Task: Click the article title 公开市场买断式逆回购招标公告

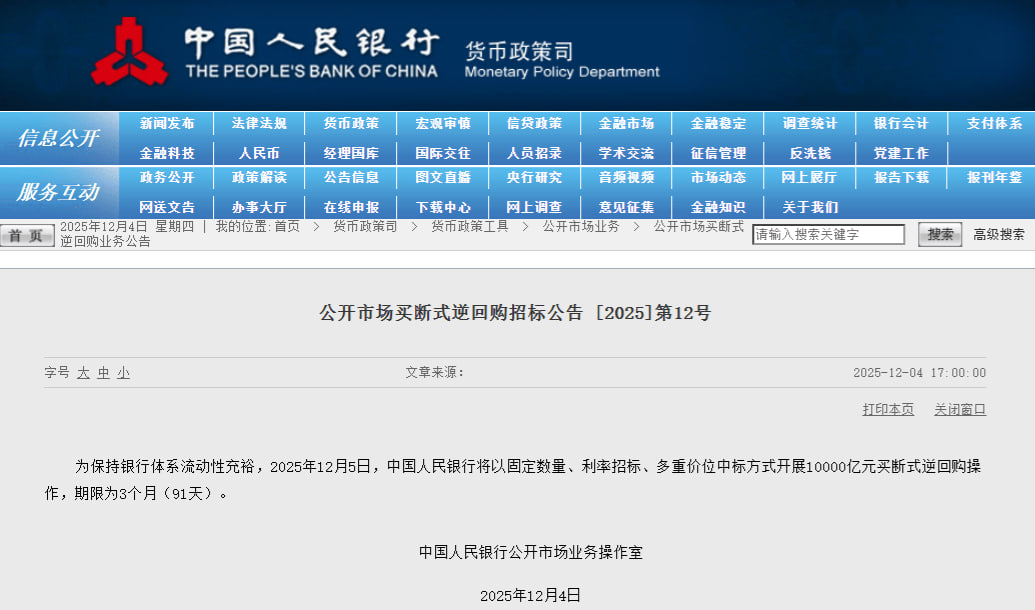Action: click(x=515, y=312)
